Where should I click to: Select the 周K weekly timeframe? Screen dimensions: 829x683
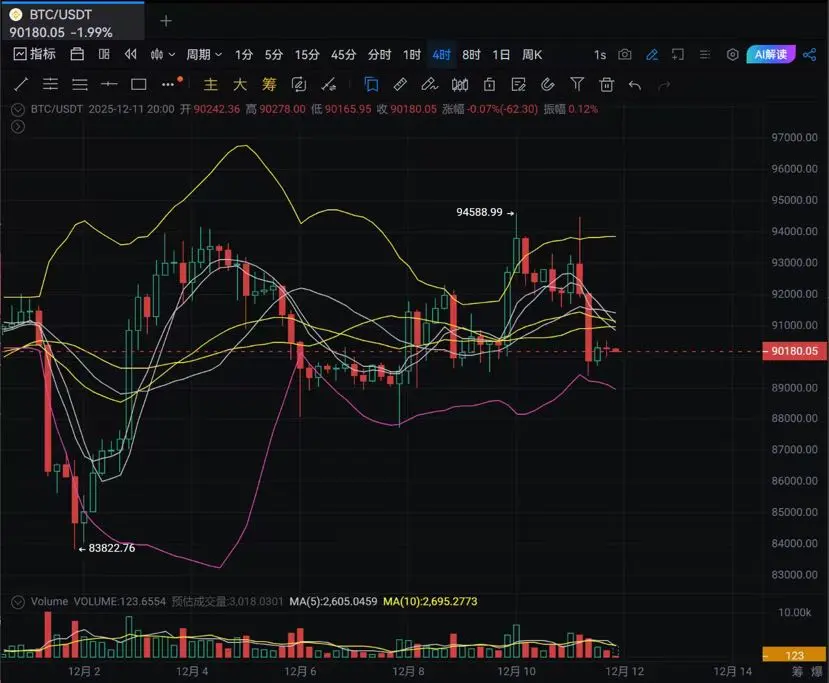click(x=532, y=54)
